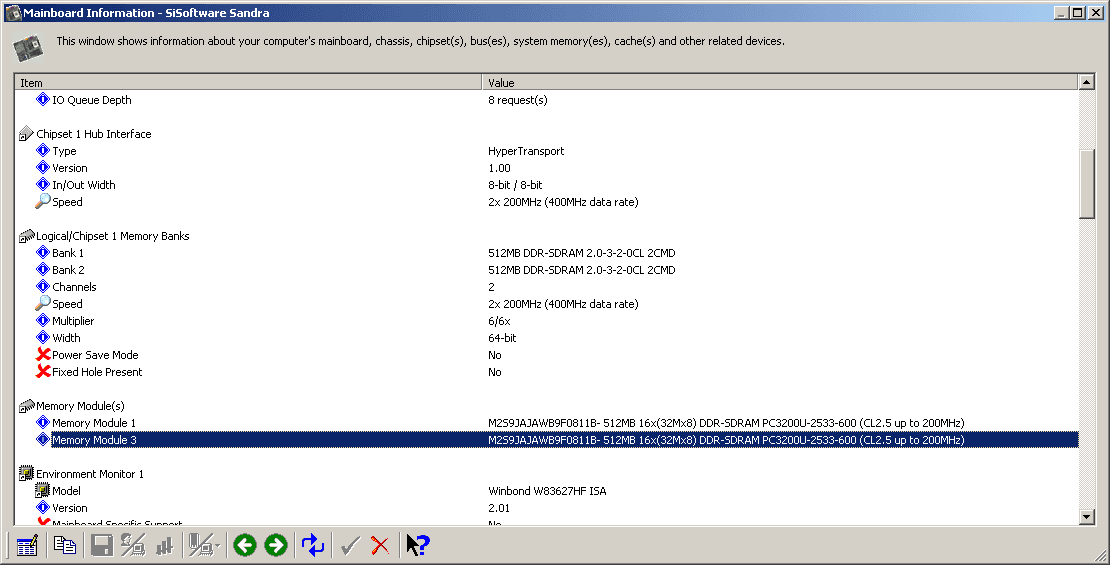Click the memory icon beside Memory Module(s)

26,406
